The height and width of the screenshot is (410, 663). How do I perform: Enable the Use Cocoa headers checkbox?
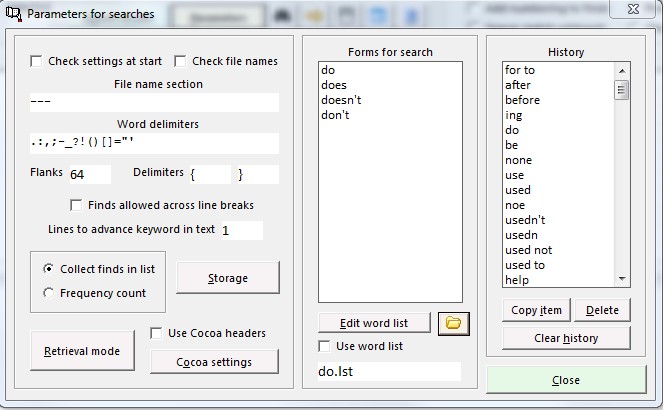[x=157, y=333]
